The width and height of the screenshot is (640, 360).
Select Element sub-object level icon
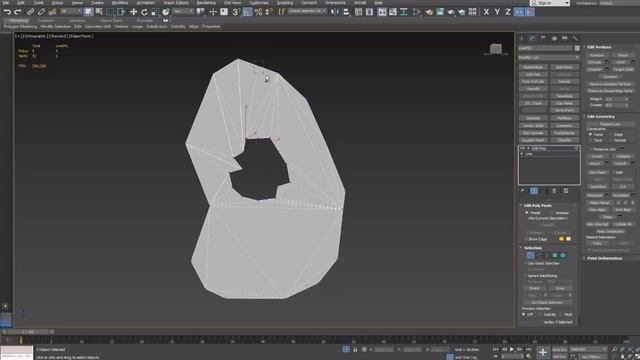[563, 255]
